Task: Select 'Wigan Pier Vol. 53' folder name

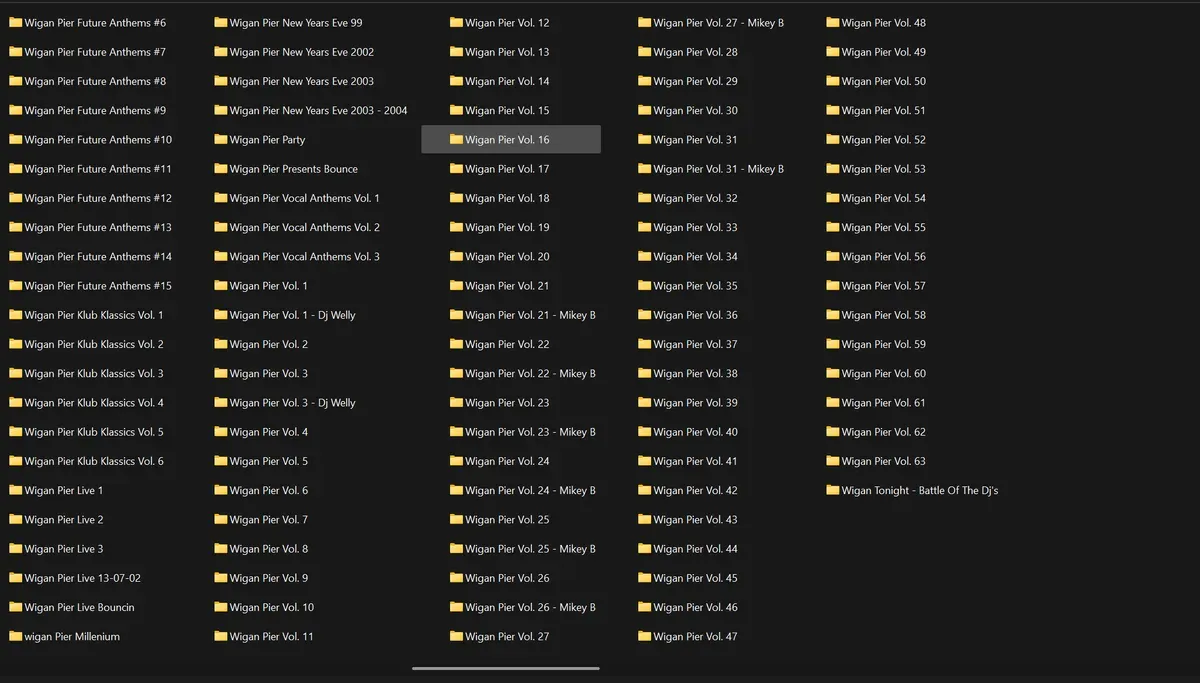Action: point(884,169)
